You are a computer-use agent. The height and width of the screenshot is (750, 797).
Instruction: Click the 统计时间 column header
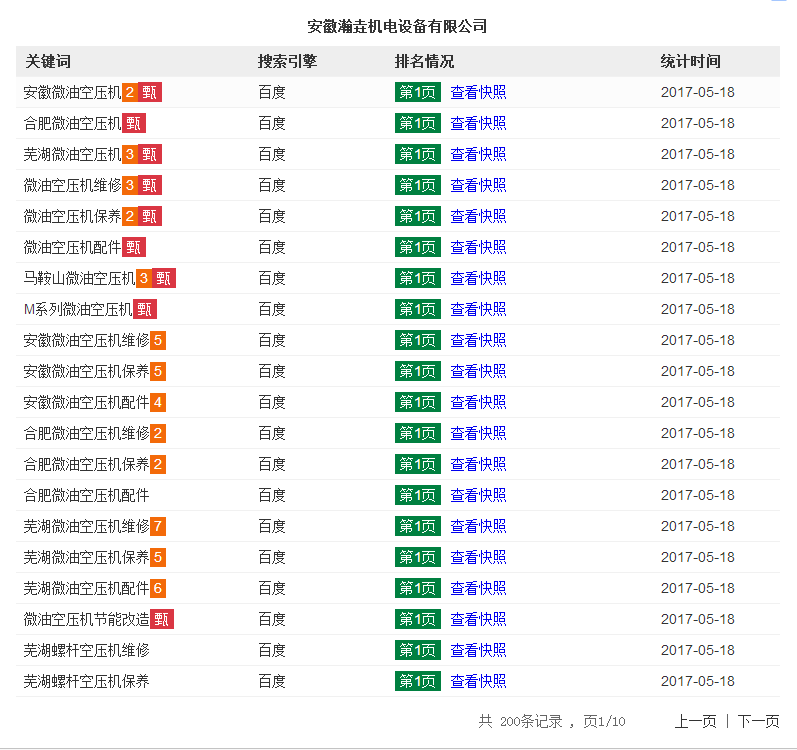pos(690,61)
